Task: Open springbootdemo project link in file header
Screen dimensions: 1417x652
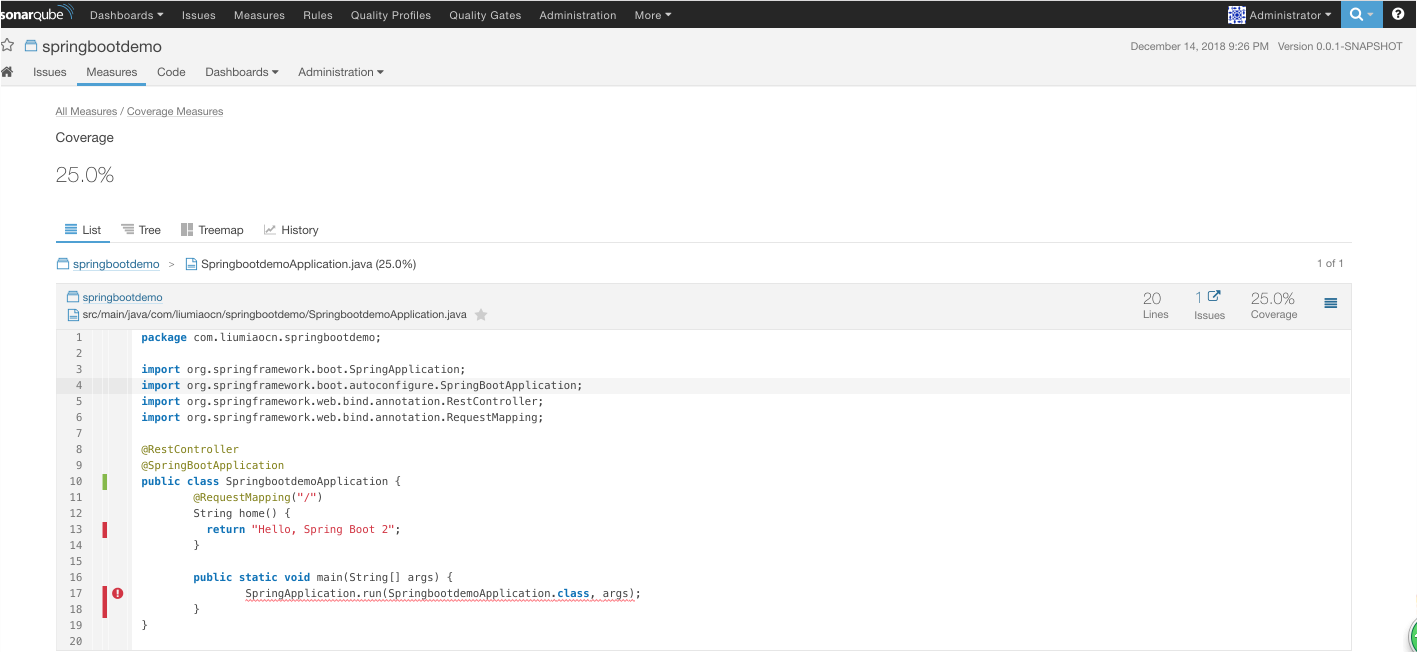Action: point(122,297)
